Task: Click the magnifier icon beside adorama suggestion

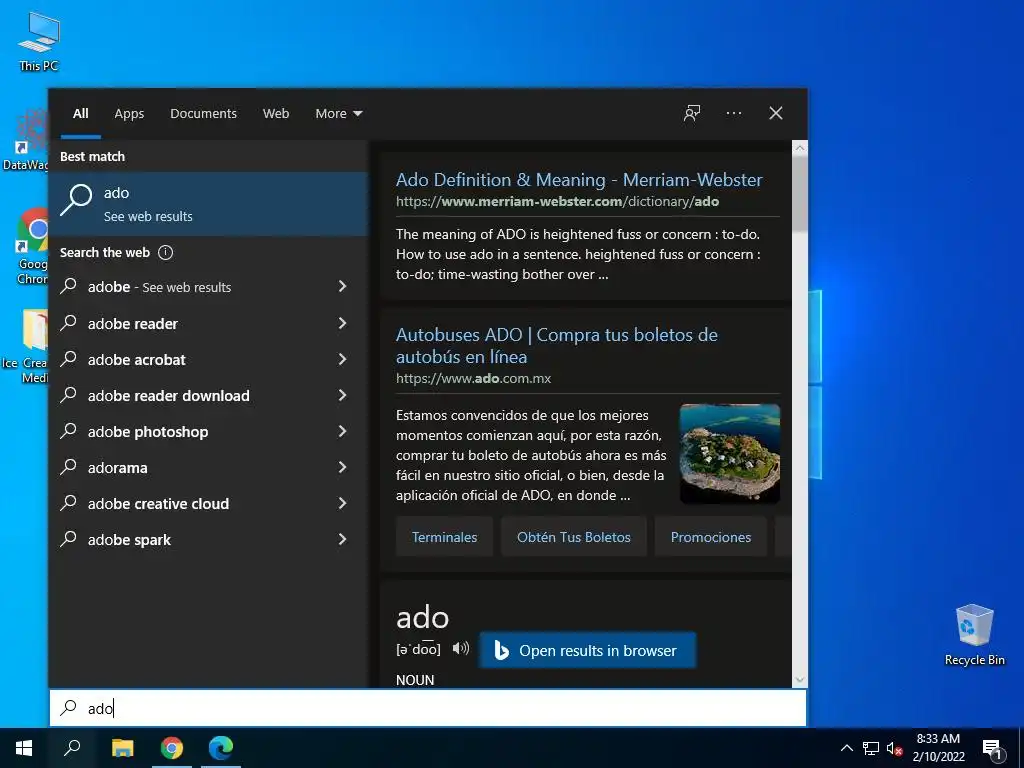Action: coord(69,467)
